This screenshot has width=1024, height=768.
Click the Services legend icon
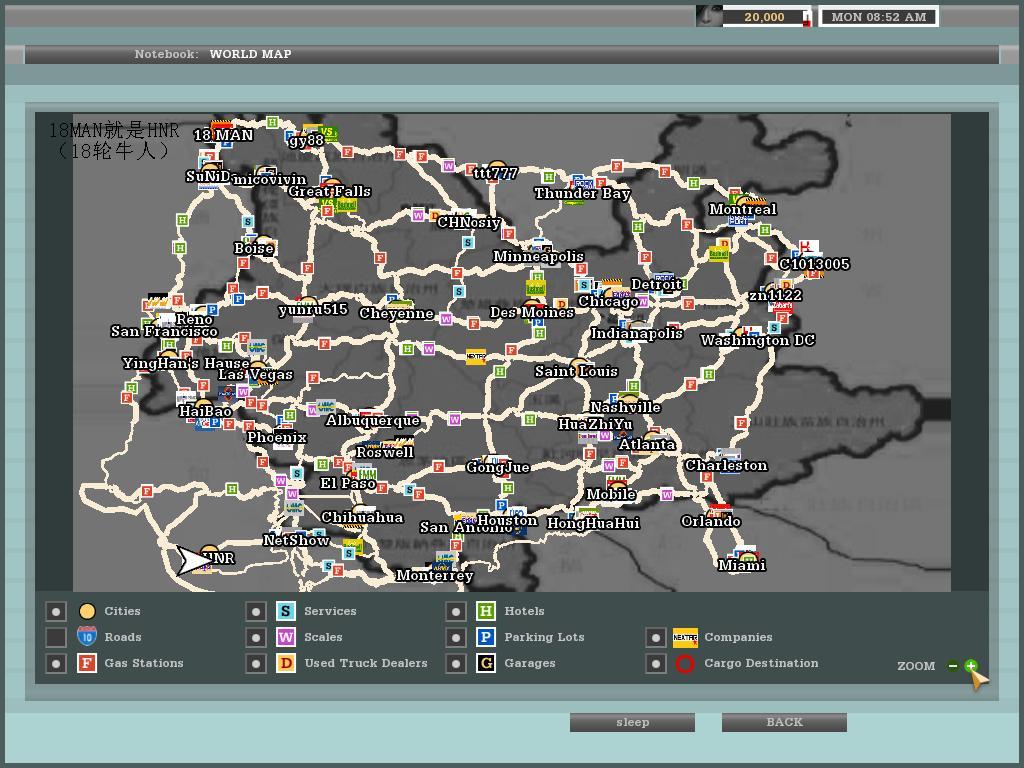point(286,611)
